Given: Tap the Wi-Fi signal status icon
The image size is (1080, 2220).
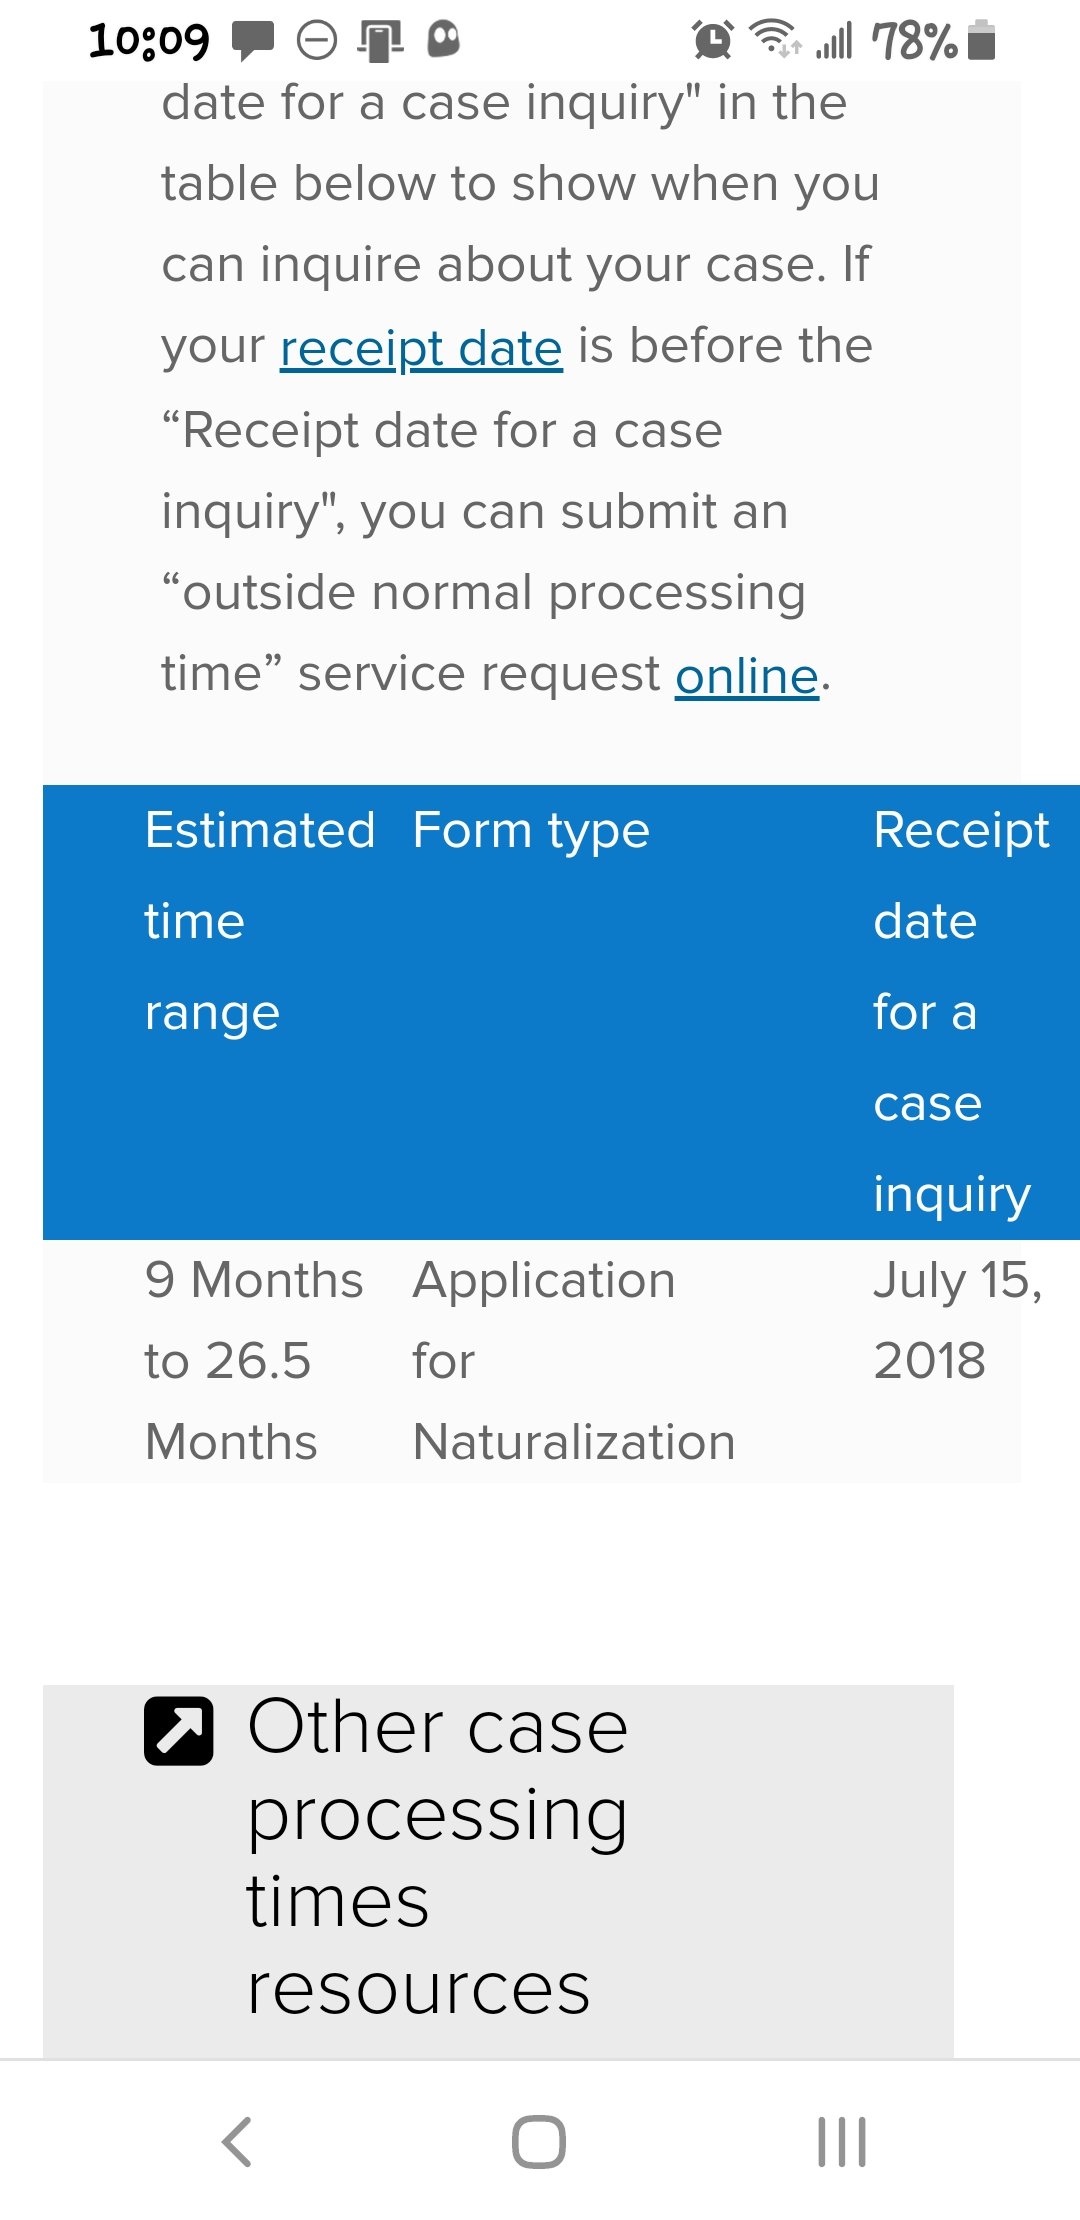Looking at the screenshot, I should 775,39.
